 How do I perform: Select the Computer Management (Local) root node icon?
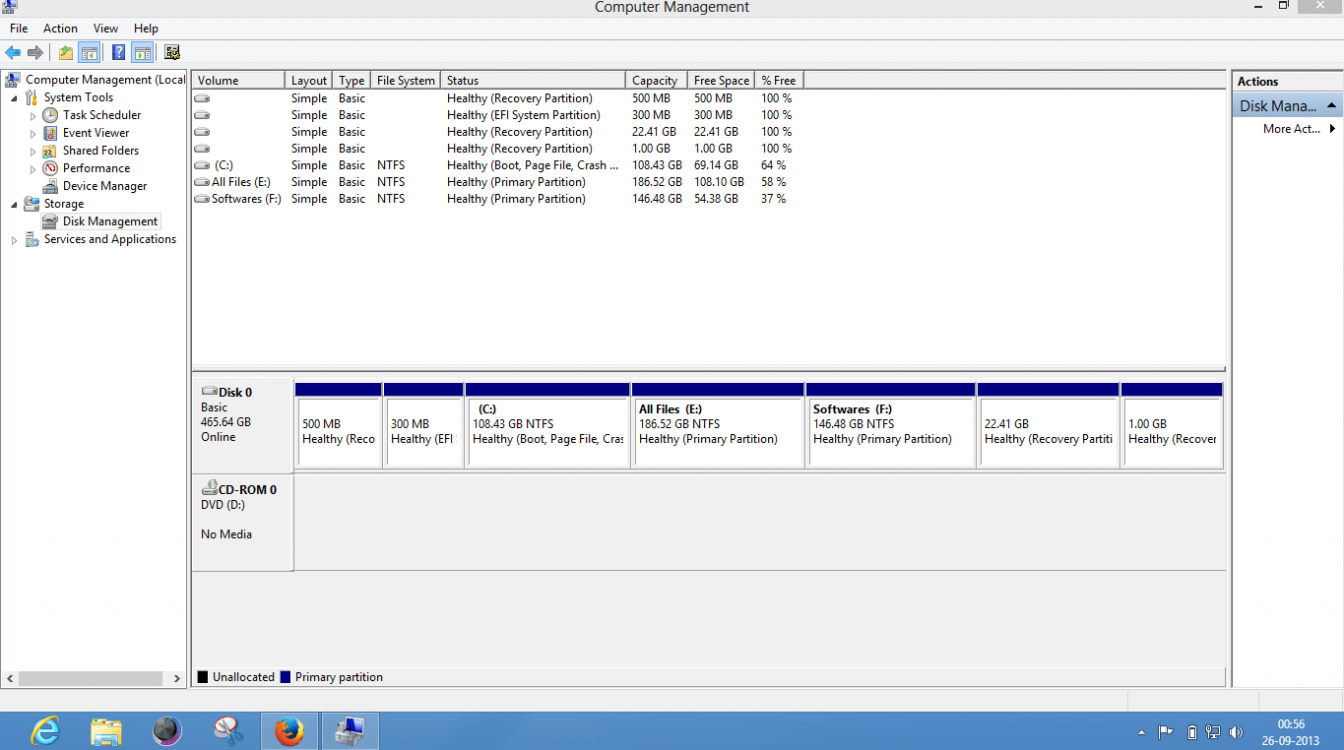pyautogui.click(x=13, y=79)
